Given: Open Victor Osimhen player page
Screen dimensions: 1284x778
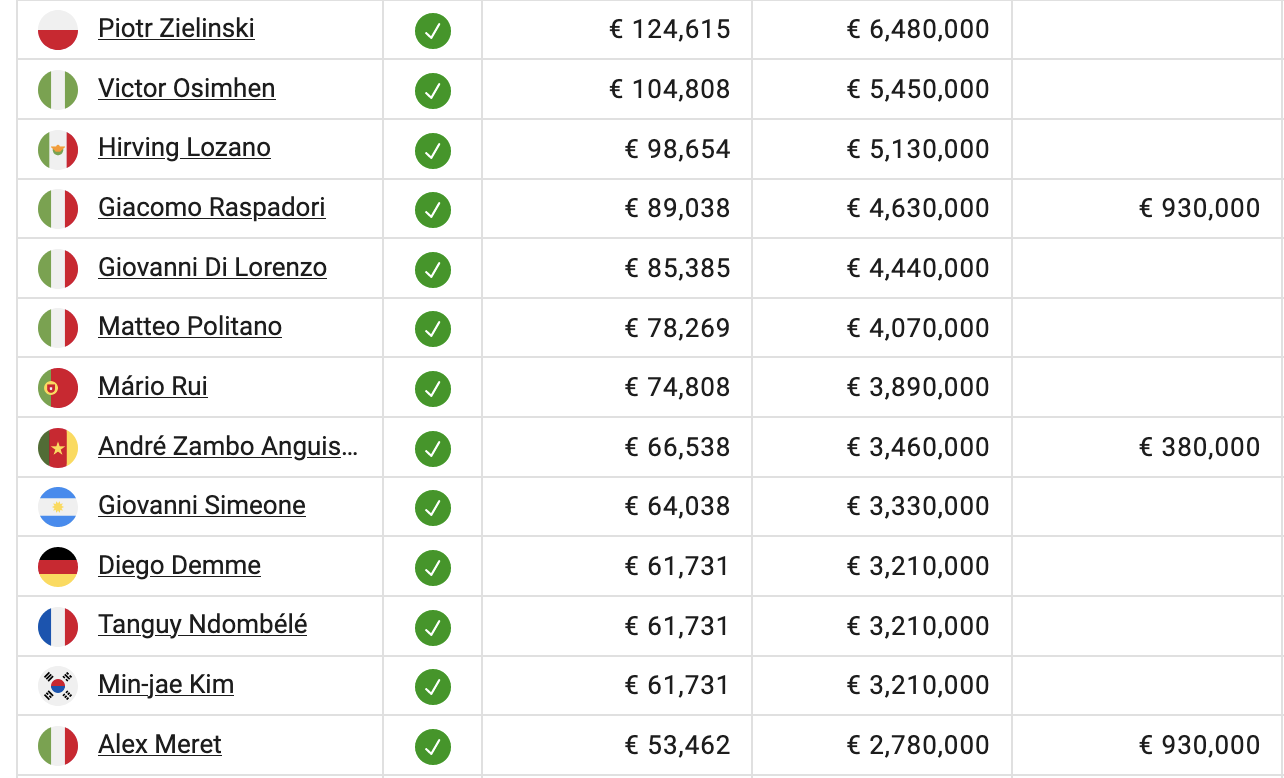Looking at the screenshot, I should [x=187, y=89].
